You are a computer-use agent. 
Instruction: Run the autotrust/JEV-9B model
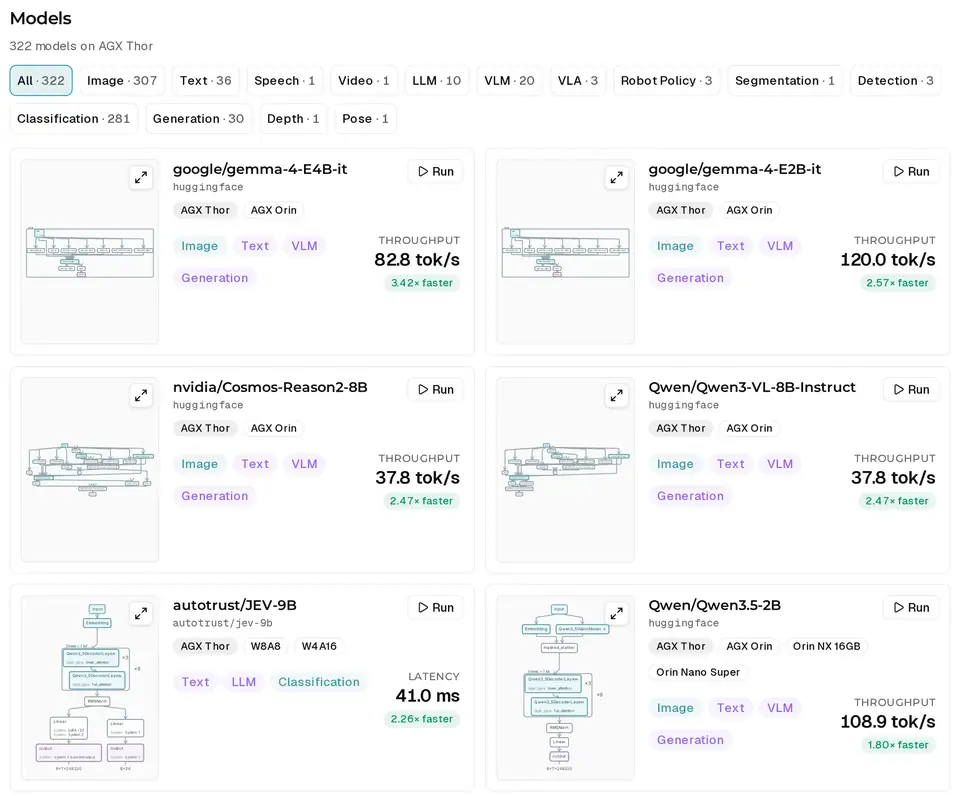coord(435,607)
